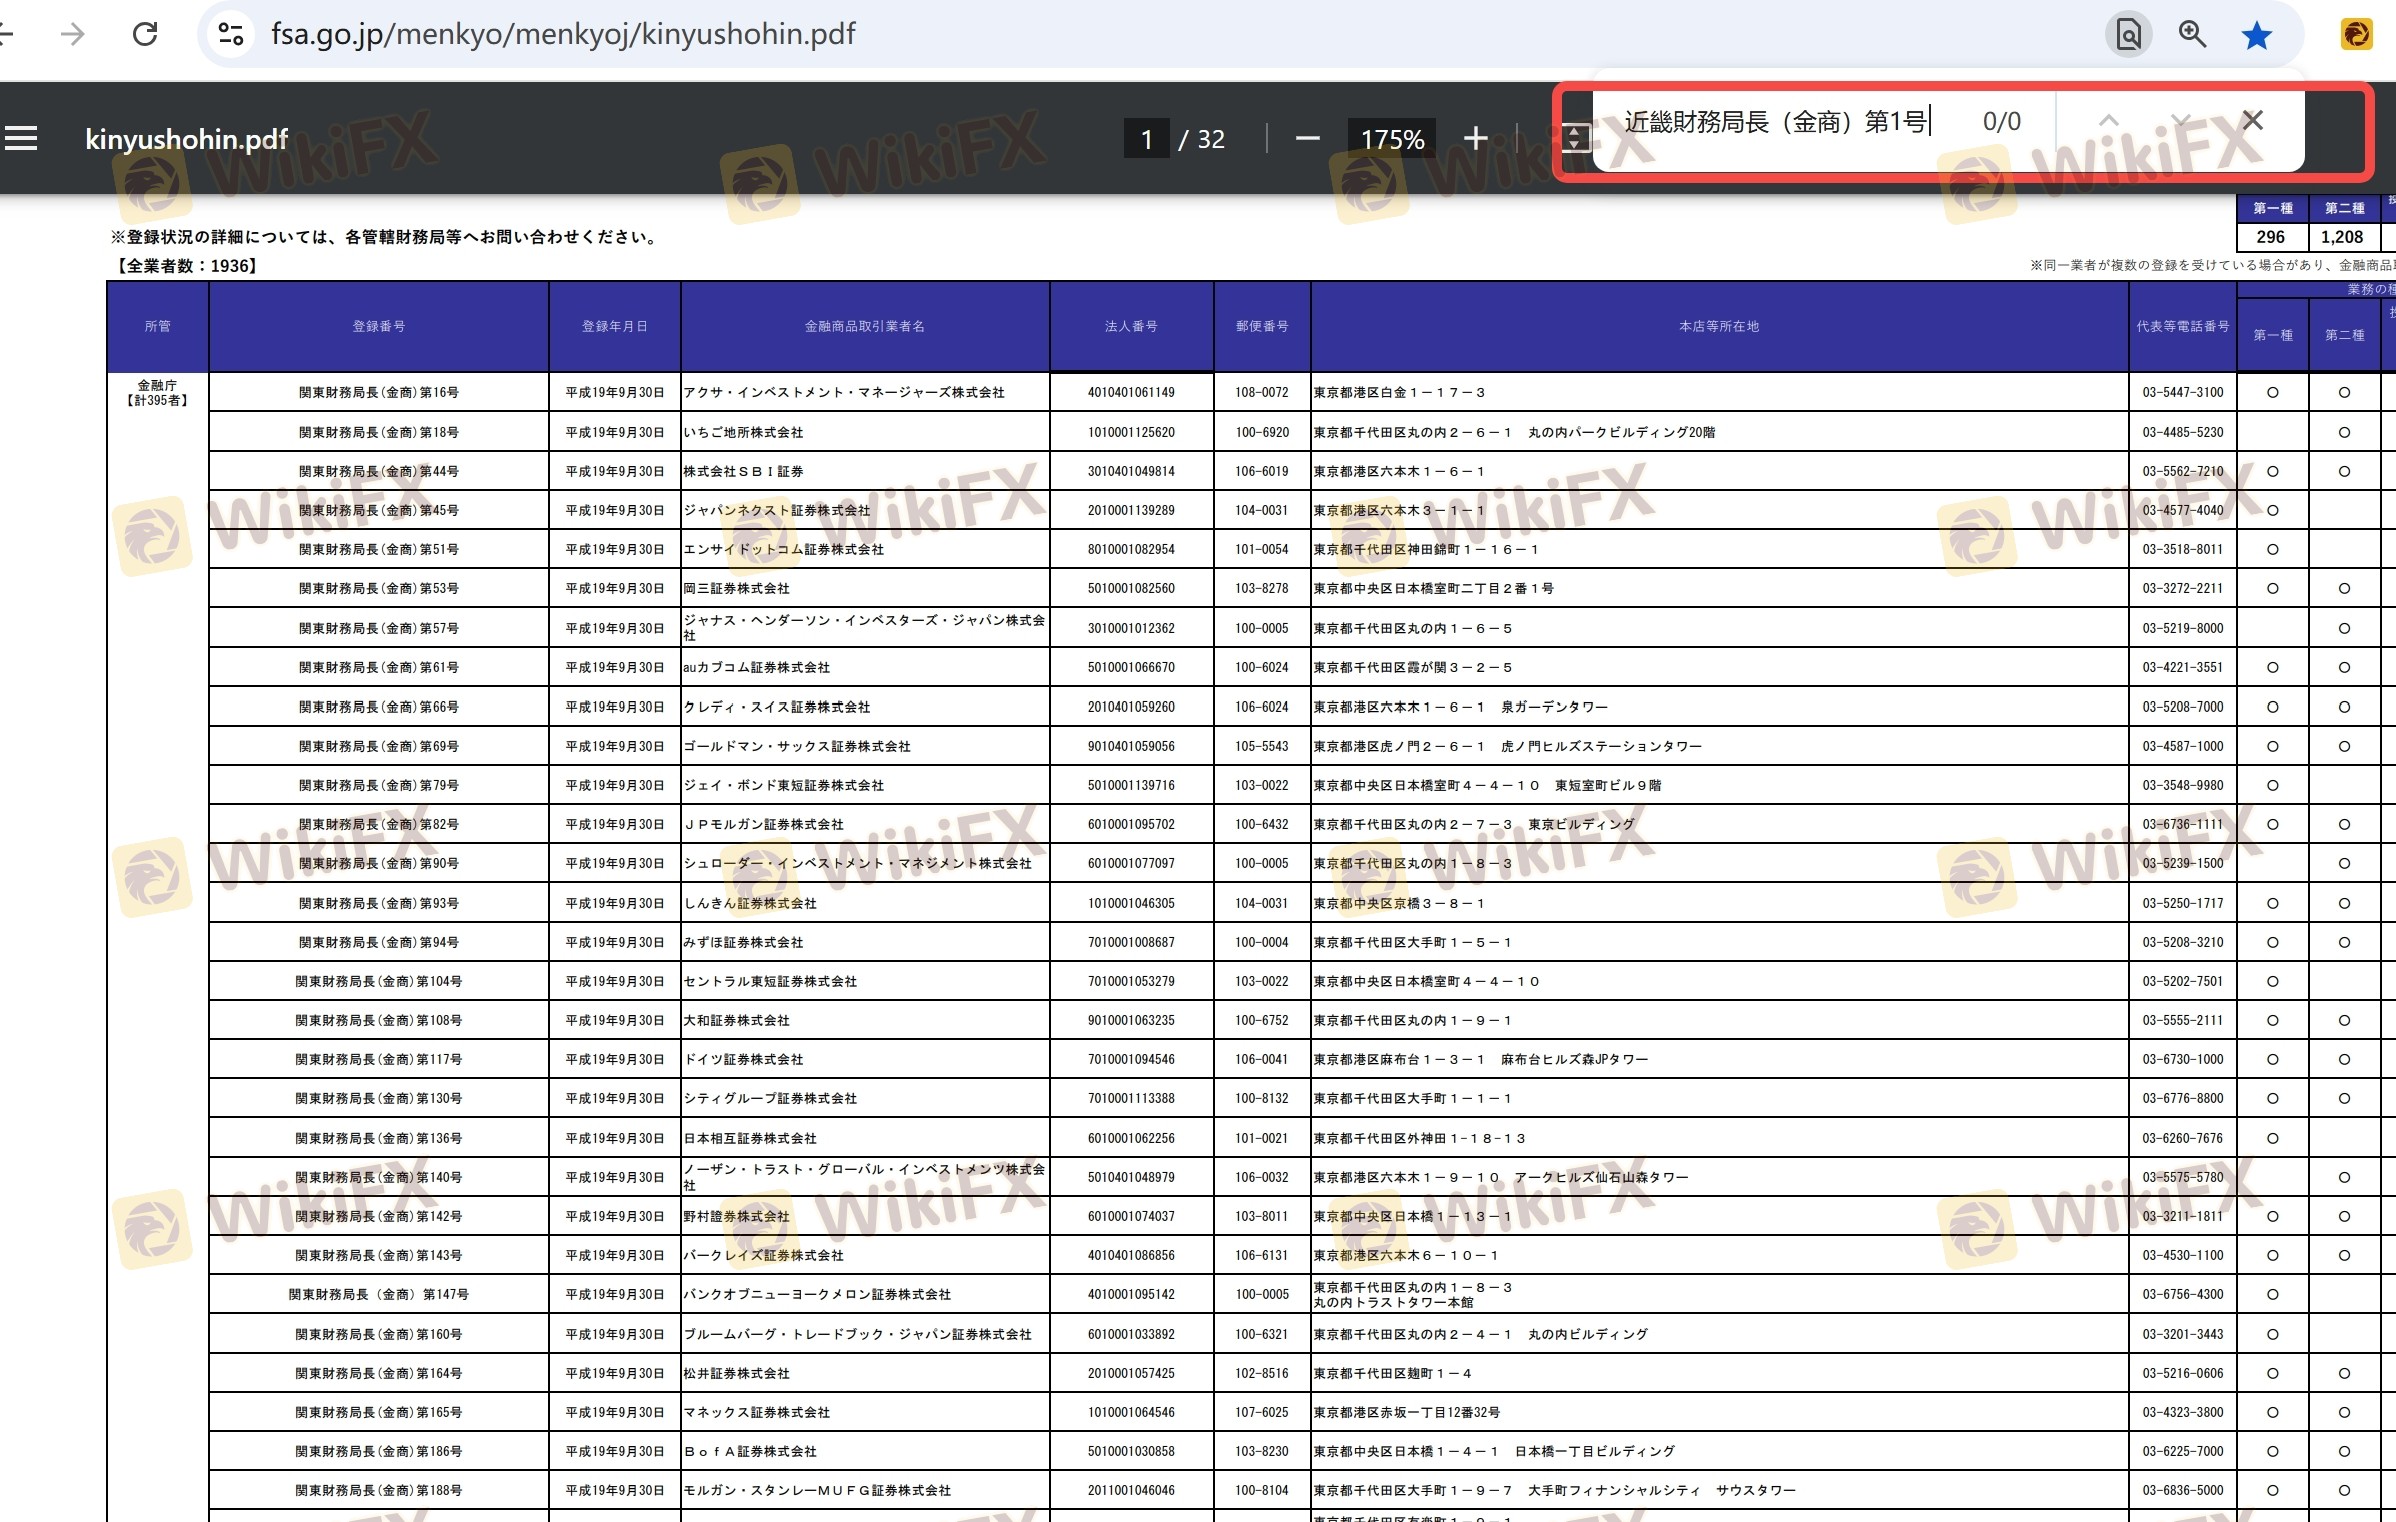
Task: Click the browser extension icon at far right
Action: coord(2356,35)
